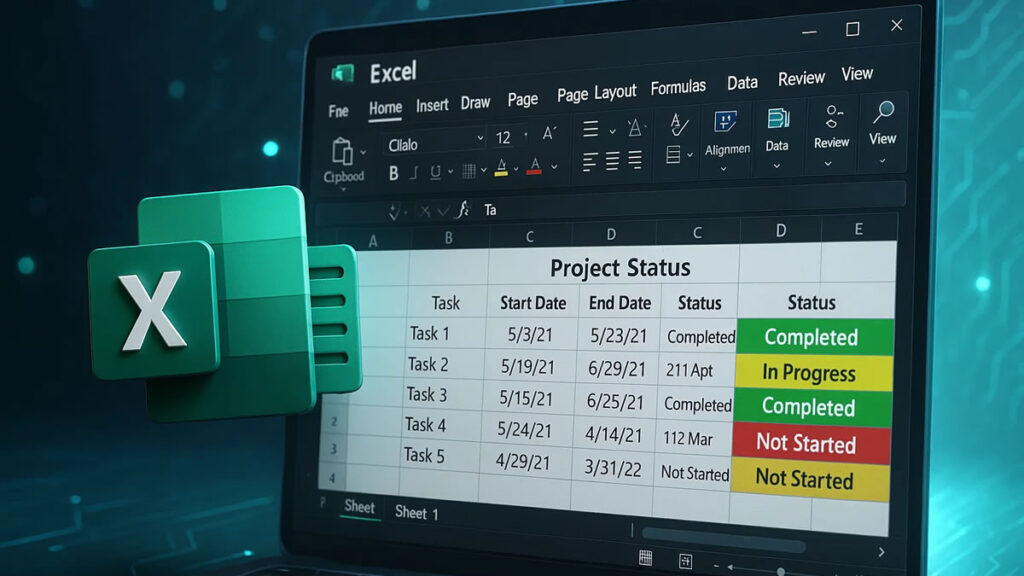This screenshot has width=1024, height=576.
Task: Open the Review ribbon tab
Action: click(800, 78)
